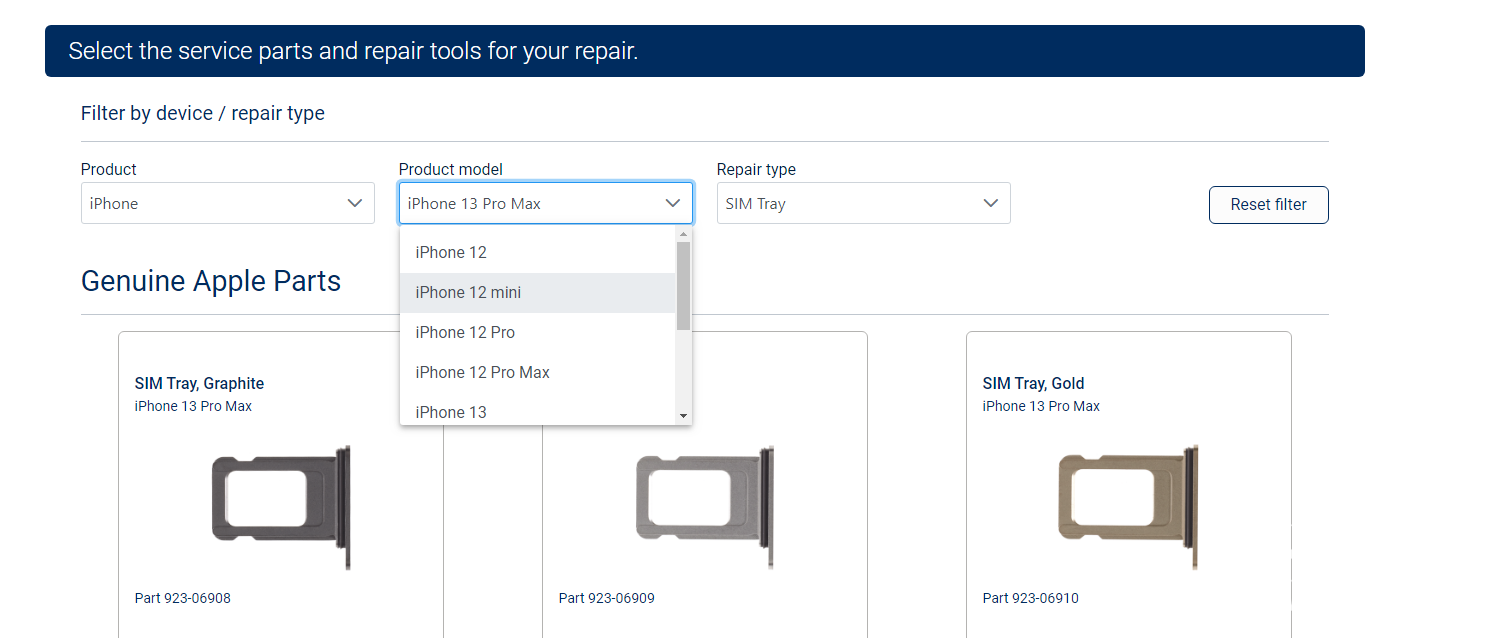Open the Product dropdown showing iPhone
This screenshot has width=1490, height=638.
click(228, 203)
